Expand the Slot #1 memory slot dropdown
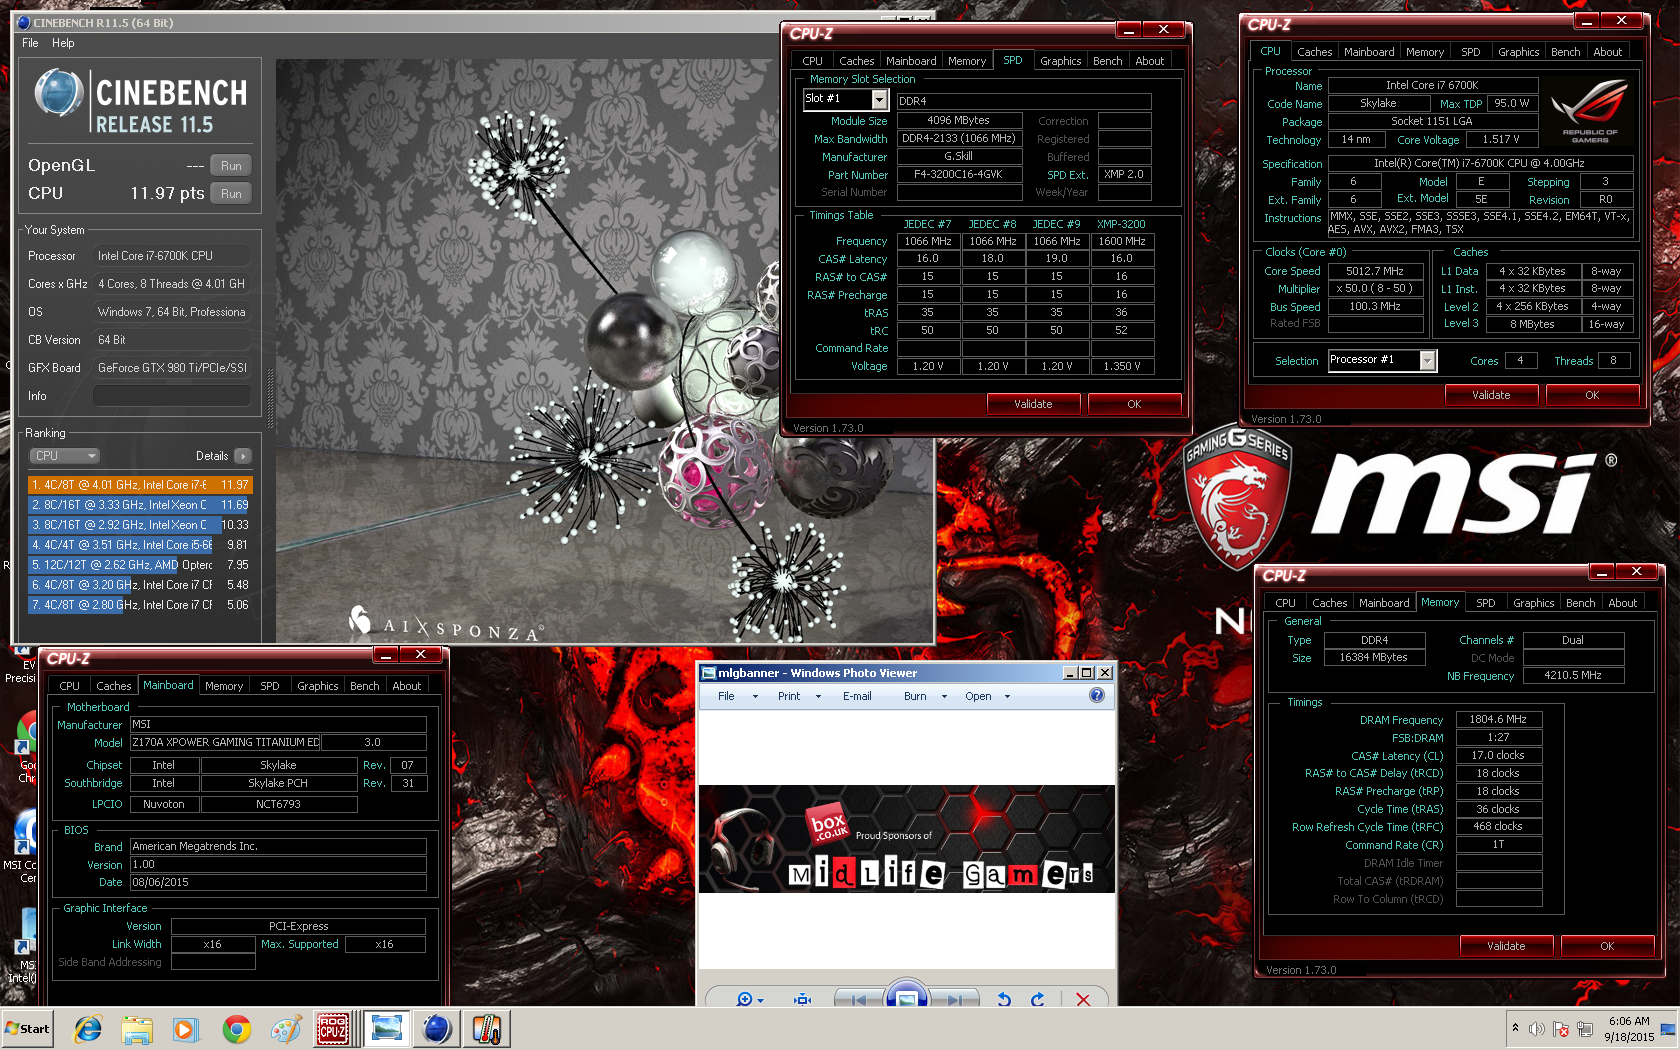Viewport: 1680px width, 1050px height. pyautogui.click(x=879, y=99)
